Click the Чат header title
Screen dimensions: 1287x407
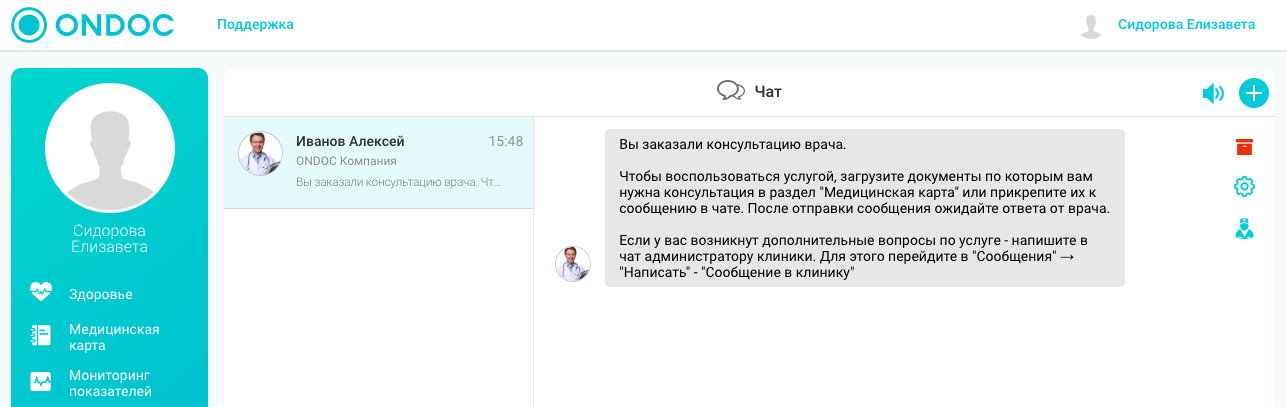click(768, 92)
